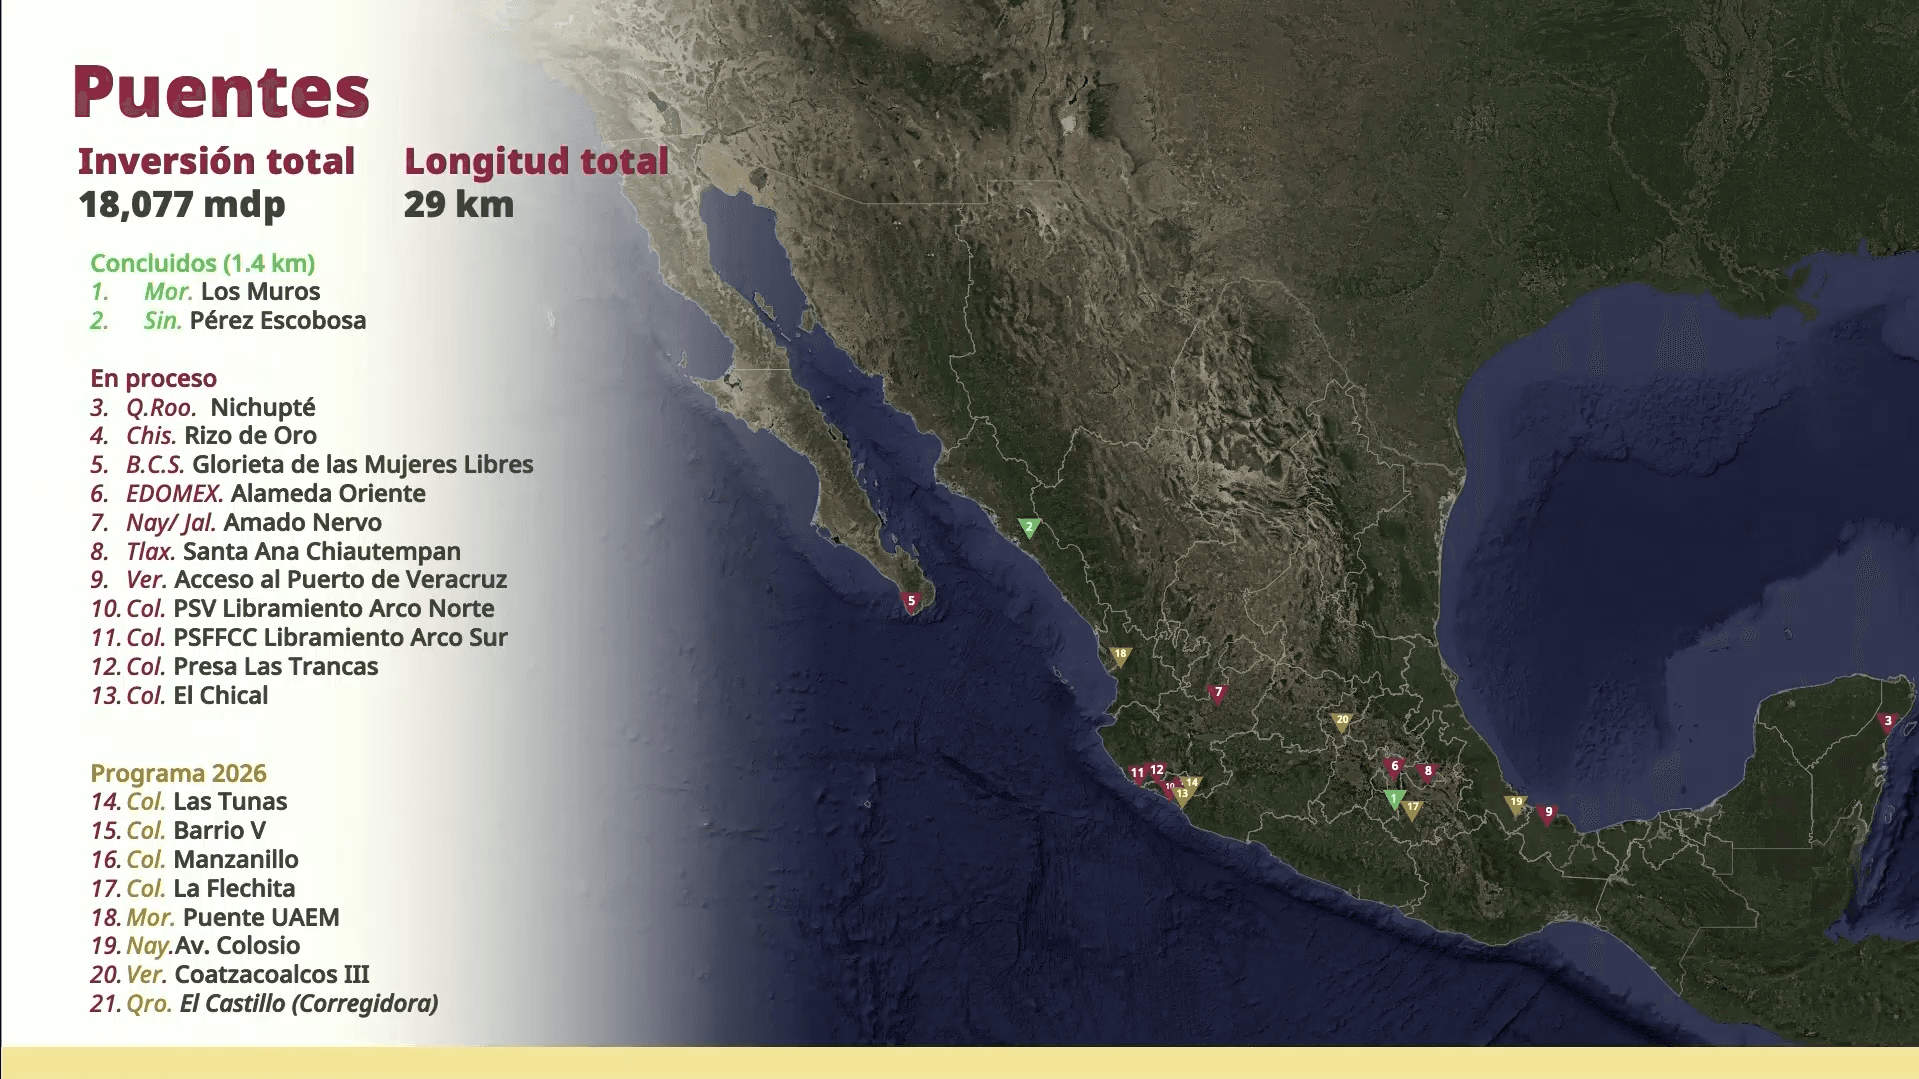Select the 'Nichupté' list entry
The image size is (1919, 1079).
[262, 407]
